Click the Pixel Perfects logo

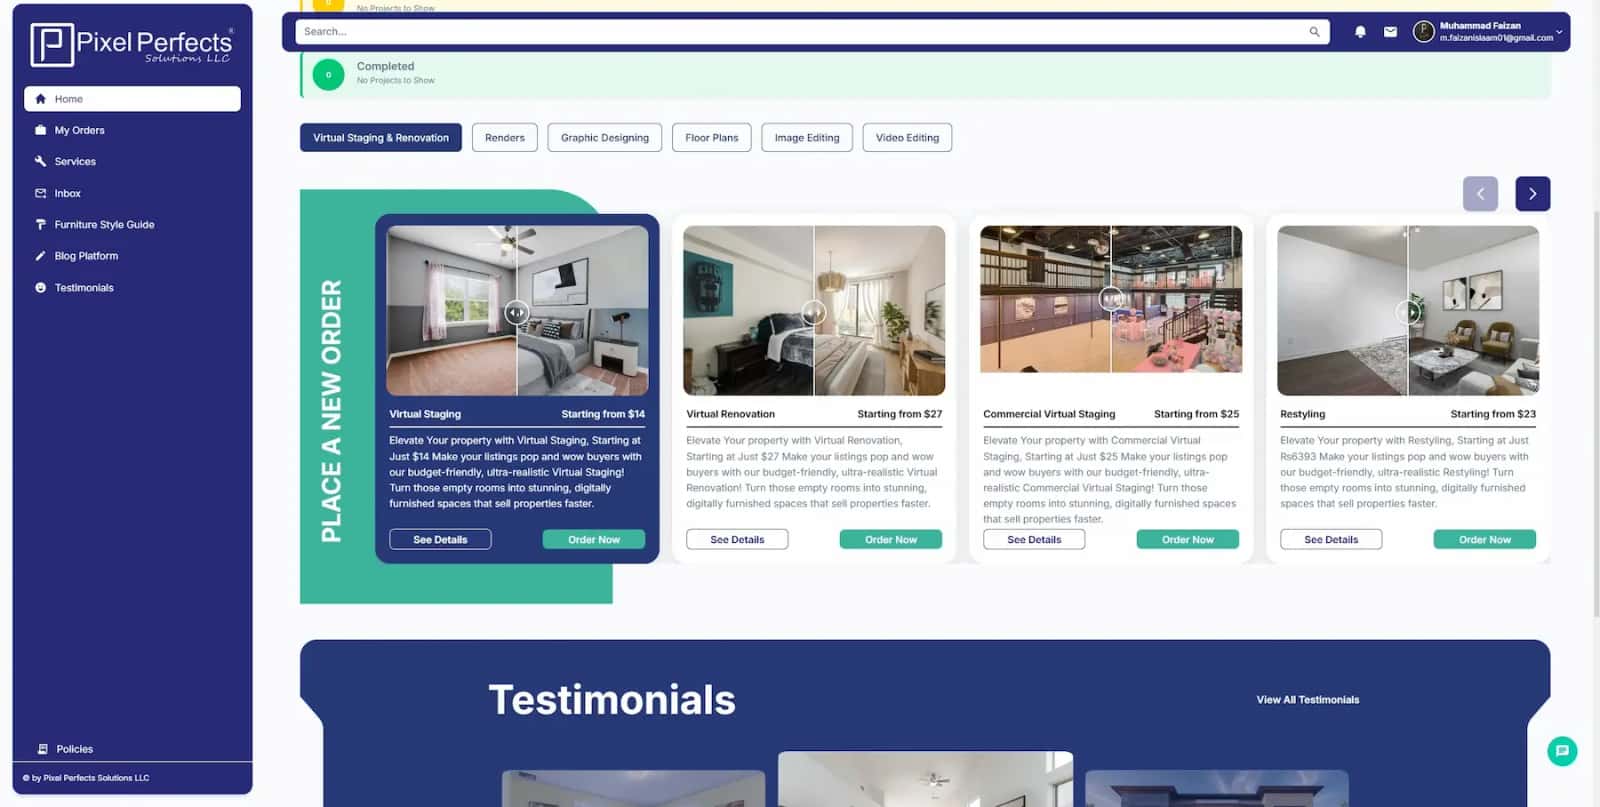[x=132, y=45]
